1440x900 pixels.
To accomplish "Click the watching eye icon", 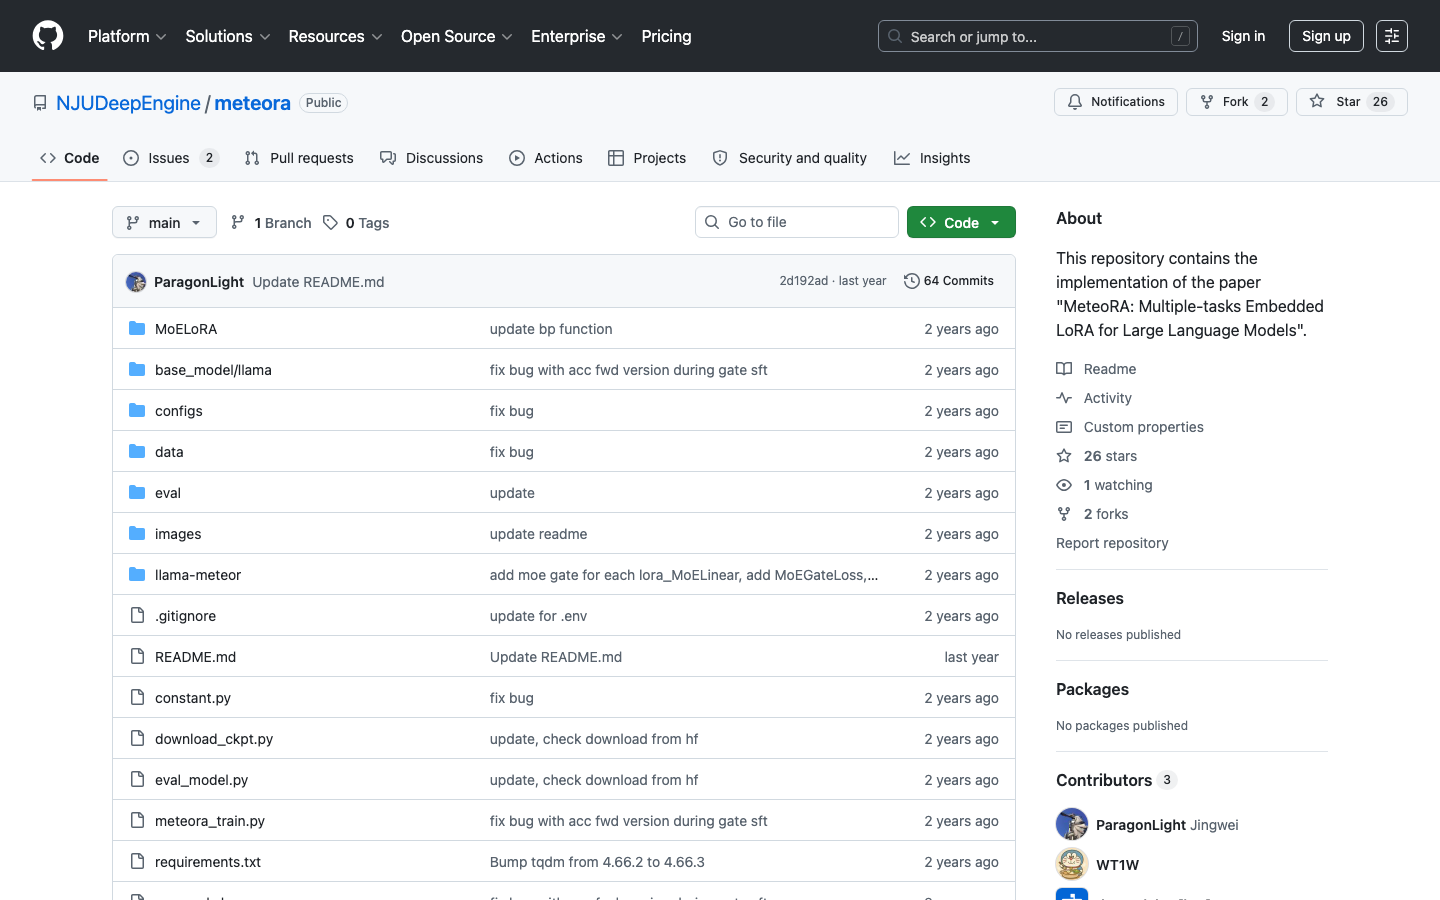I will click(1064, 485).
